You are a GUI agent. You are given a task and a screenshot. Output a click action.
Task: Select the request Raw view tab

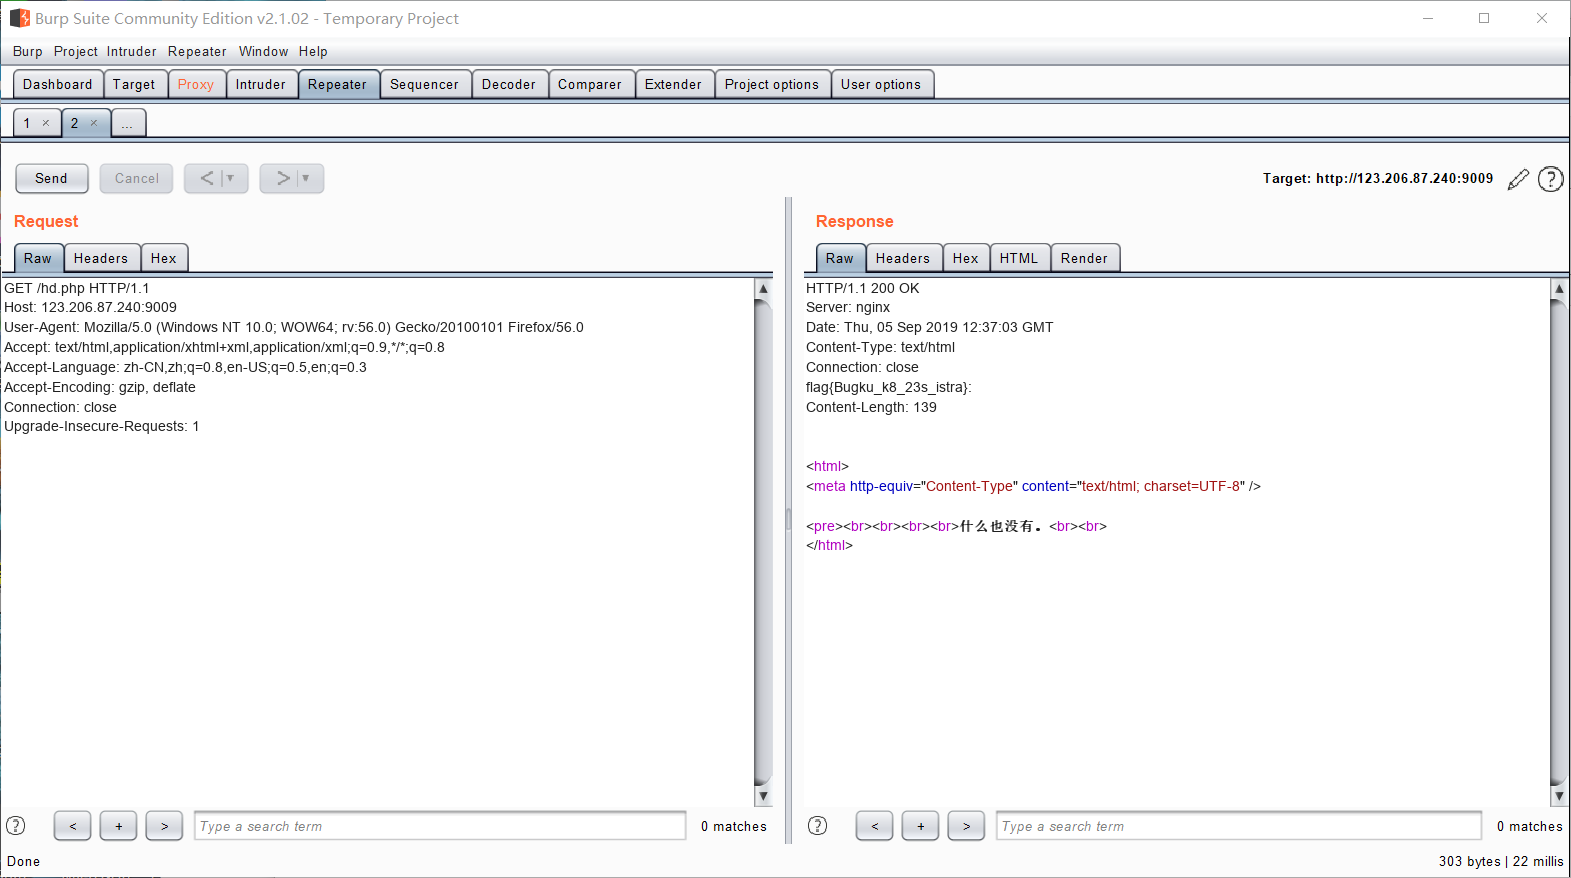click(38, 258)
